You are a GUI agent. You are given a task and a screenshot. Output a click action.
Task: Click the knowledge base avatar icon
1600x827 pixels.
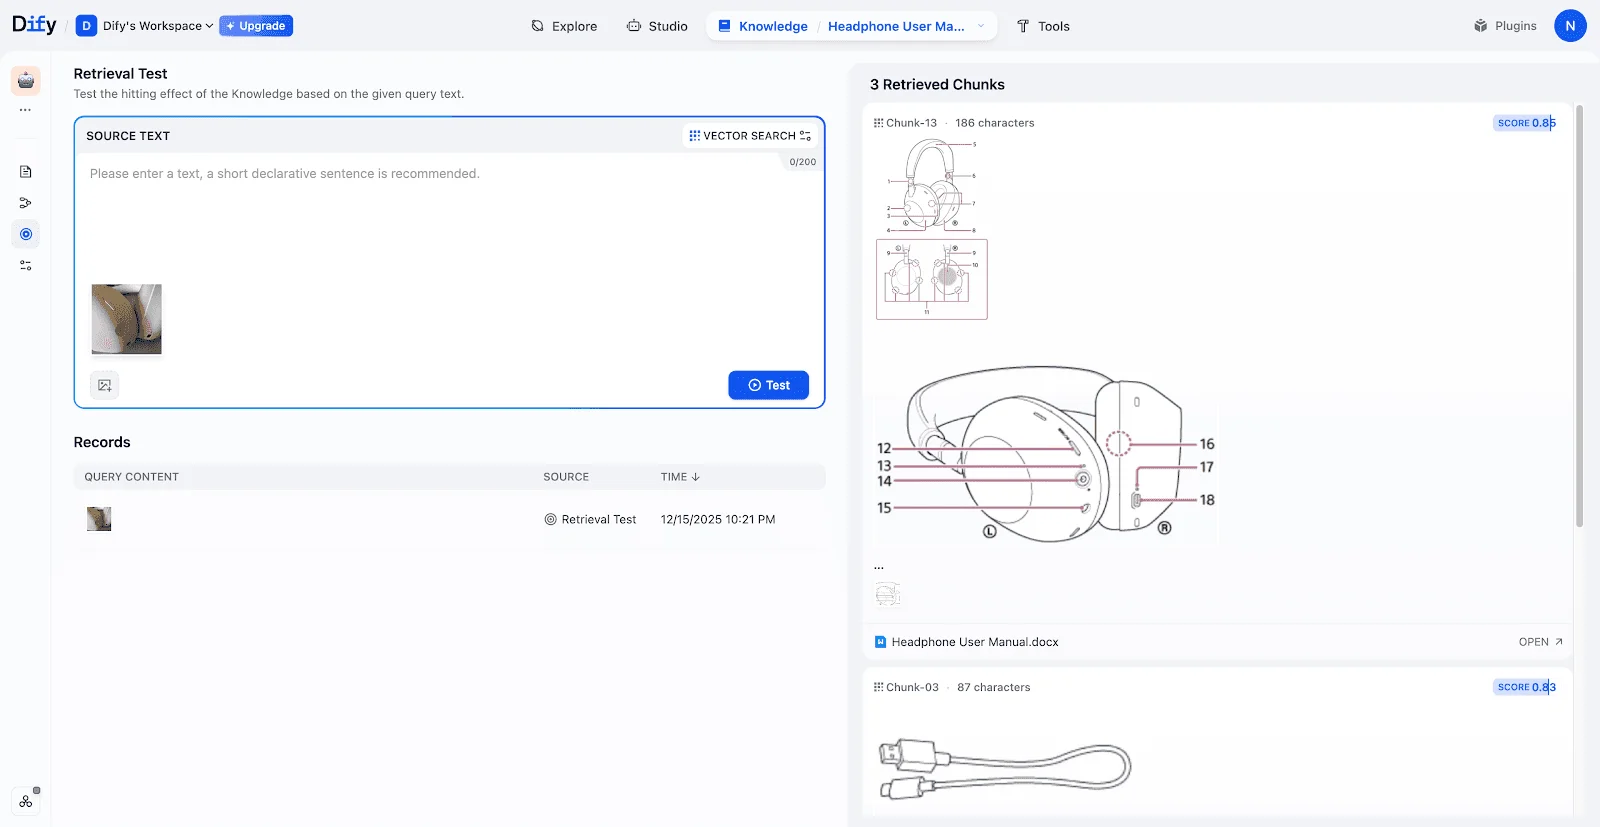(26, 80)
